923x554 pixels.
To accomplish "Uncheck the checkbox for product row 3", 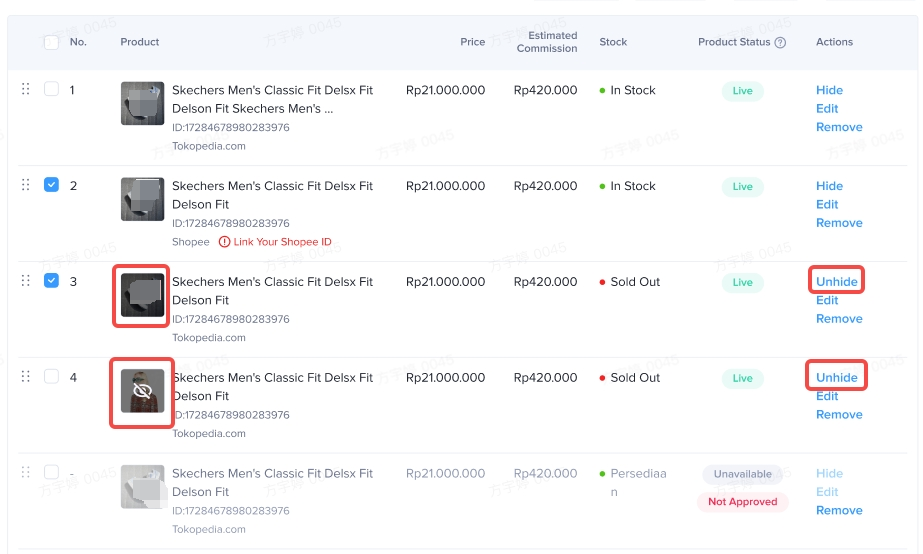I will click(51, 281).
